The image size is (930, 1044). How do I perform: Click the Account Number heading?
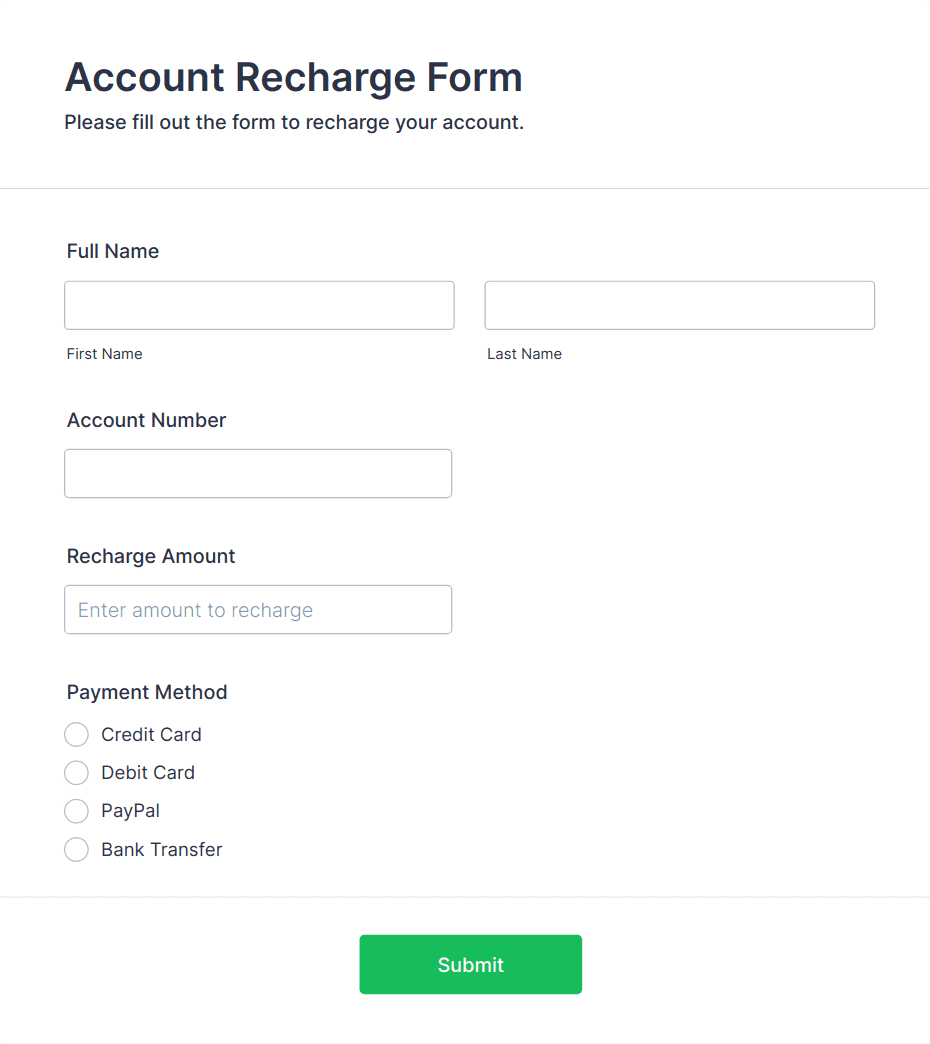point(146,420)
